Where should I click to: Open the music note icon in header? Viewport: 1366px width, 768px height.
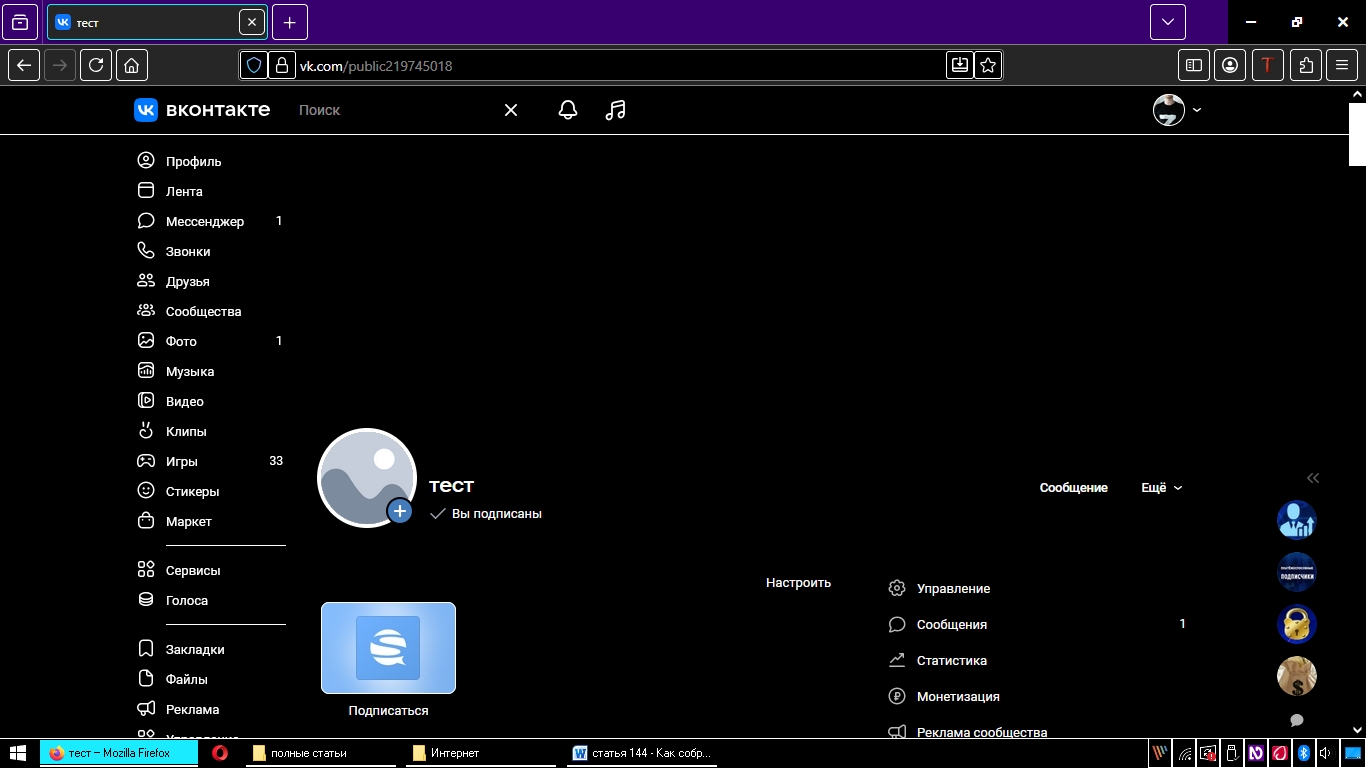point(616,110)
